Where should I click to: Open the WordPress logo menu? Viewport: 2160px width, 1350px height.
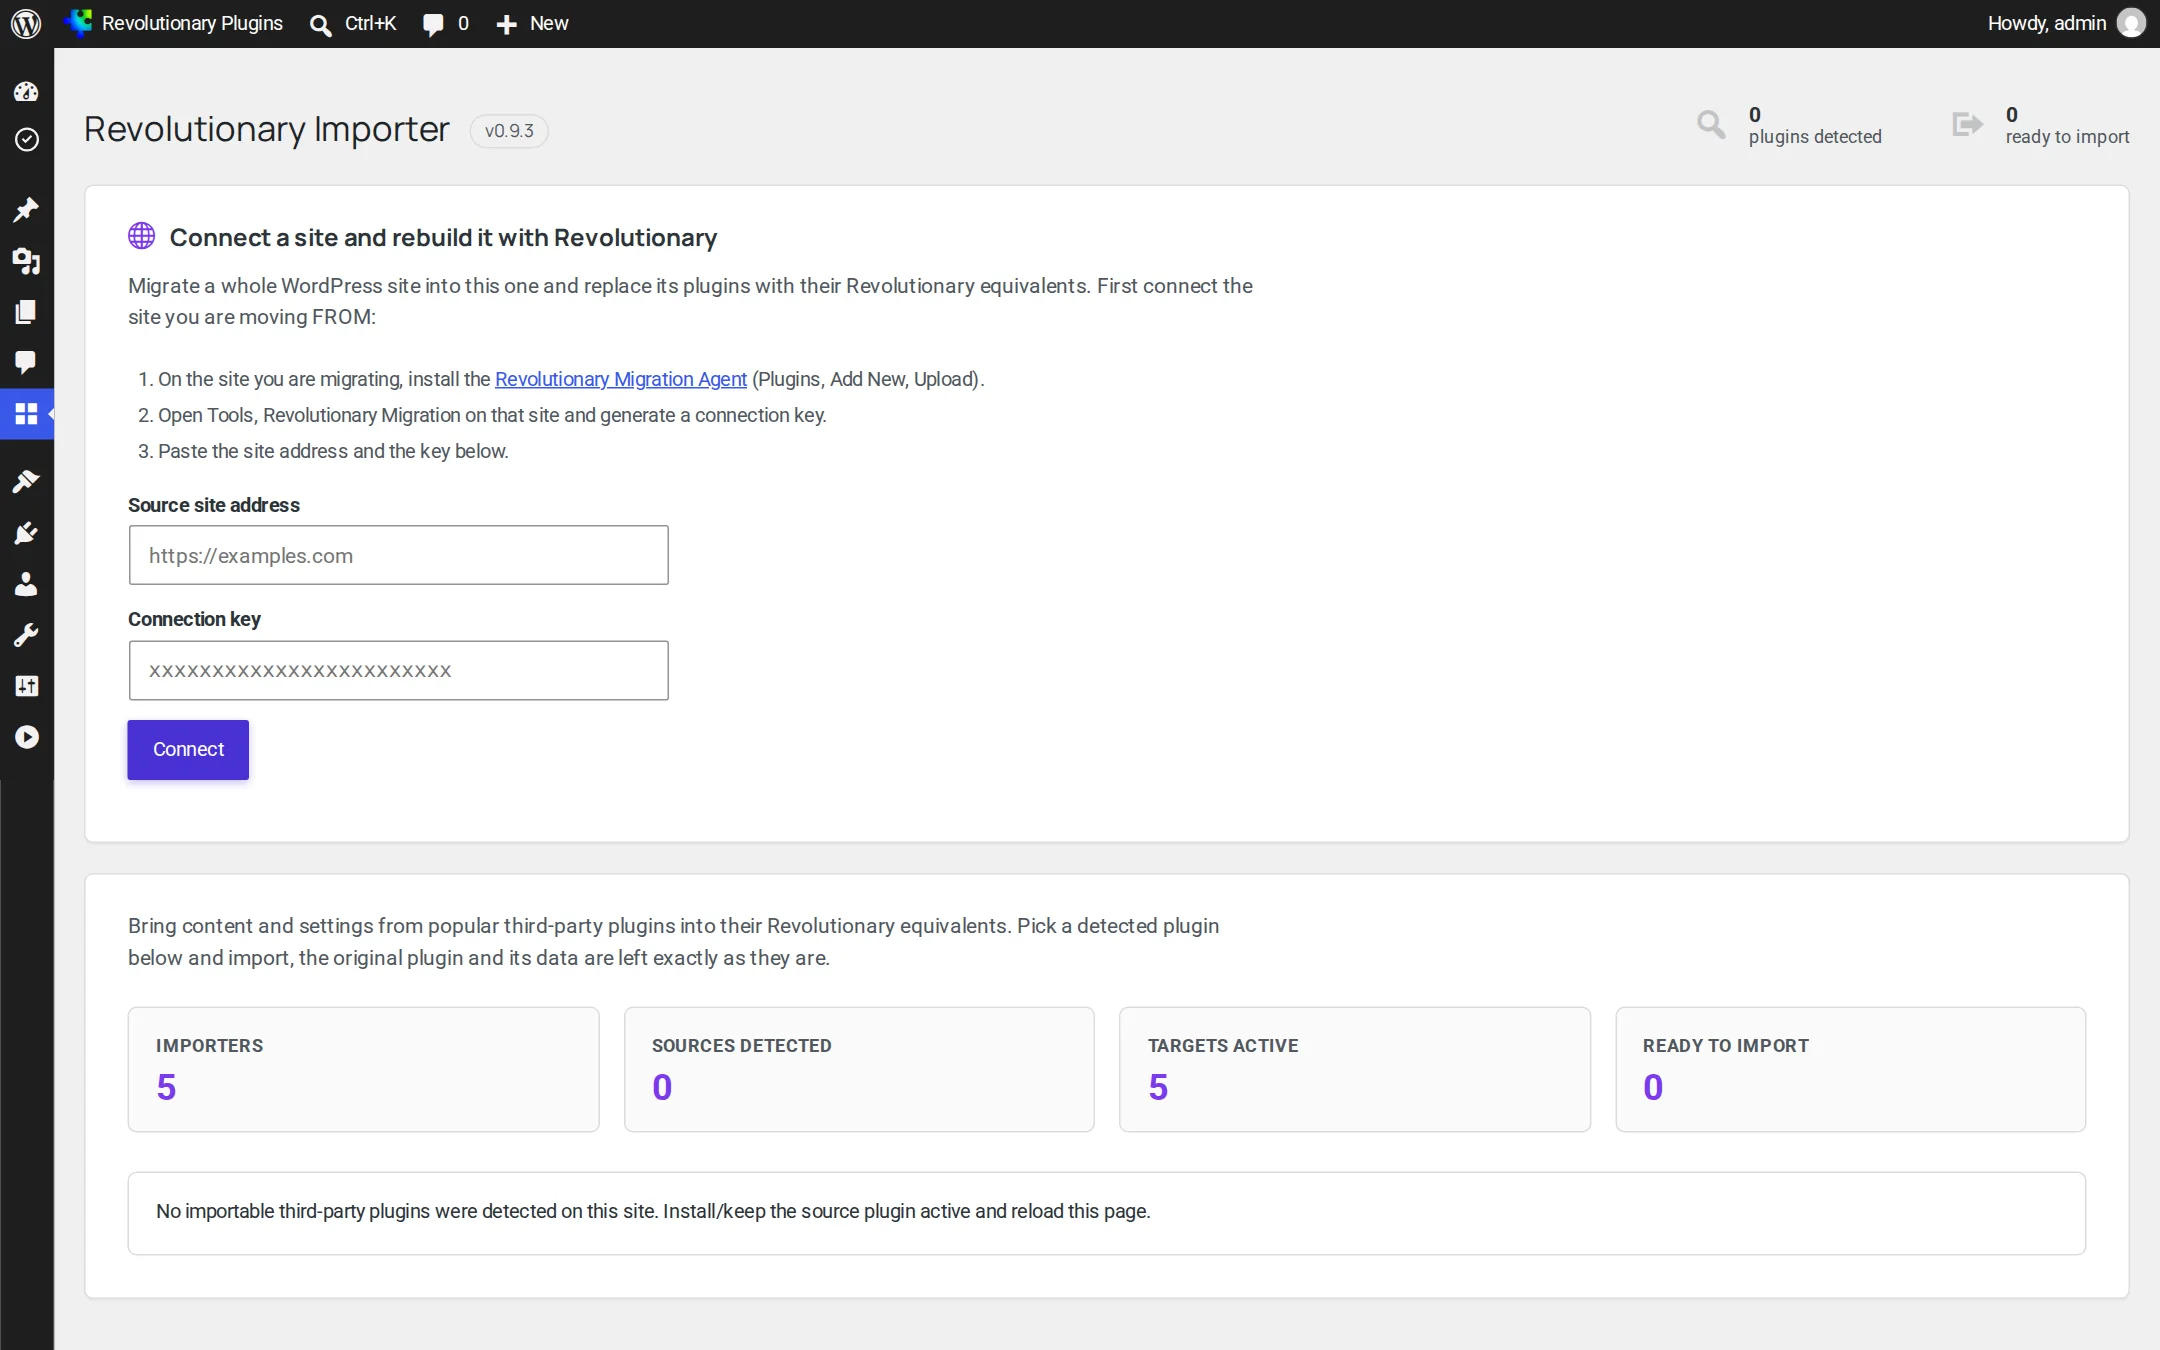click(26, 23)
